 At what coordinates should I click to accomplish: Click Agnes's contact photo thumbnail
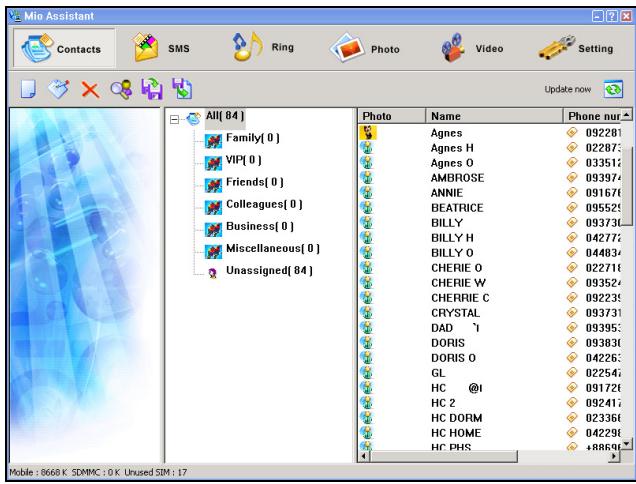pyautogui.click(x=368, y=133)
